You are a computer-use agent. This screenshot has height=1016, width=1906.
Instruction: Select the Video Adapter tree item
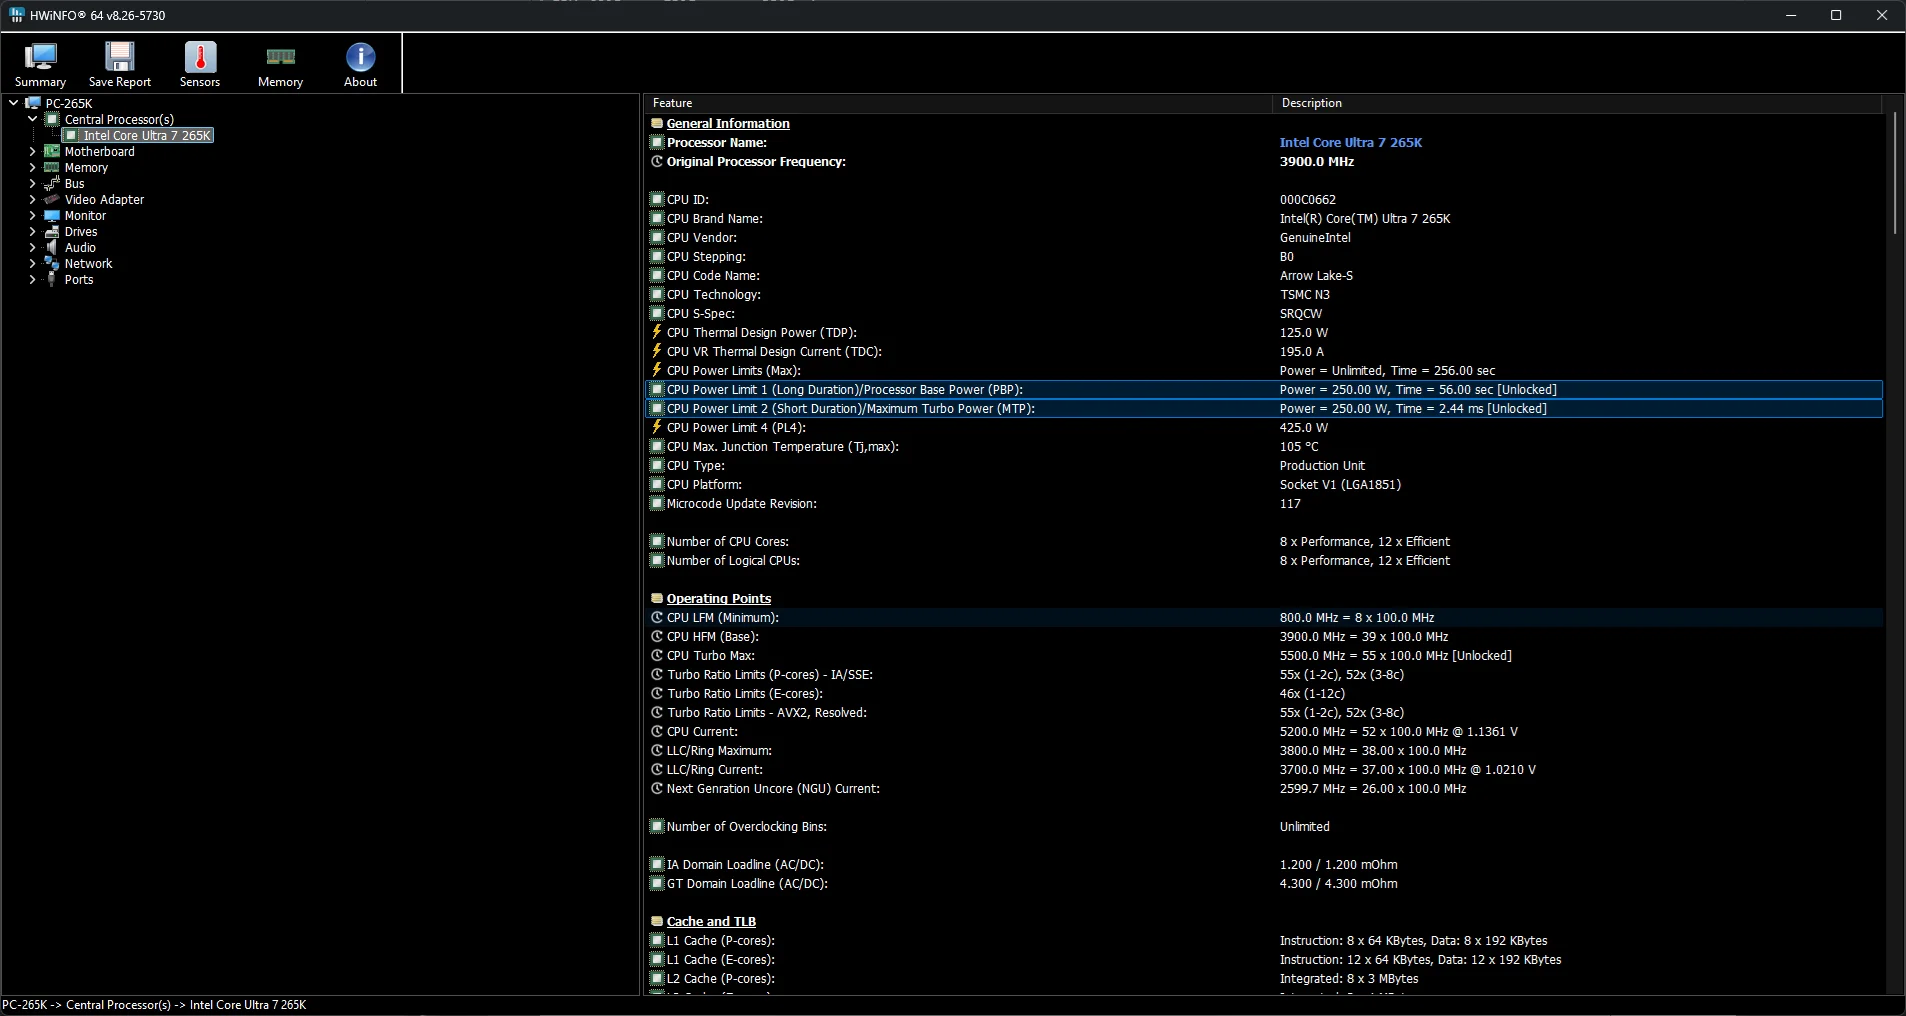[x=104, y=200]
